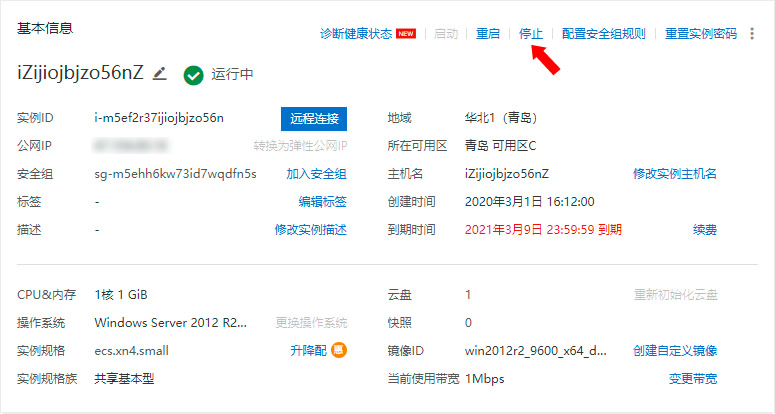Click 重置实例密码
Image resolution: width=775 pixels, height=414 pixels.
pyautogui.click(x=701, y=34)
